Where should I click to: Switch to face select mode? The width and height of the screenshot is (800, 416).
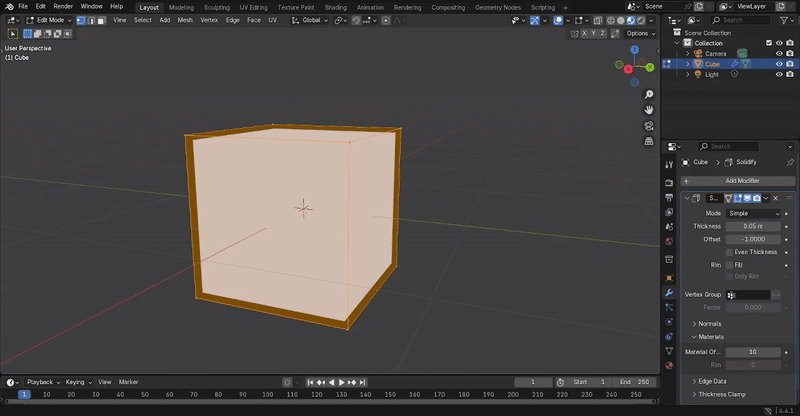point(102,20)
